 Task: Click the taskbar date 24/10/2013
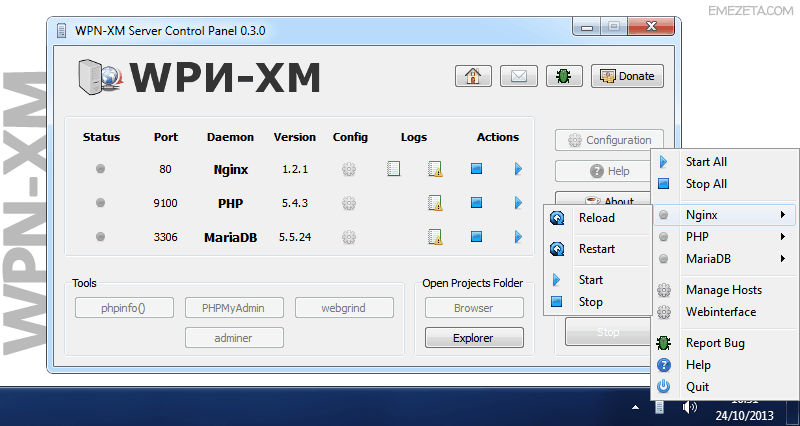pos(744,415)
